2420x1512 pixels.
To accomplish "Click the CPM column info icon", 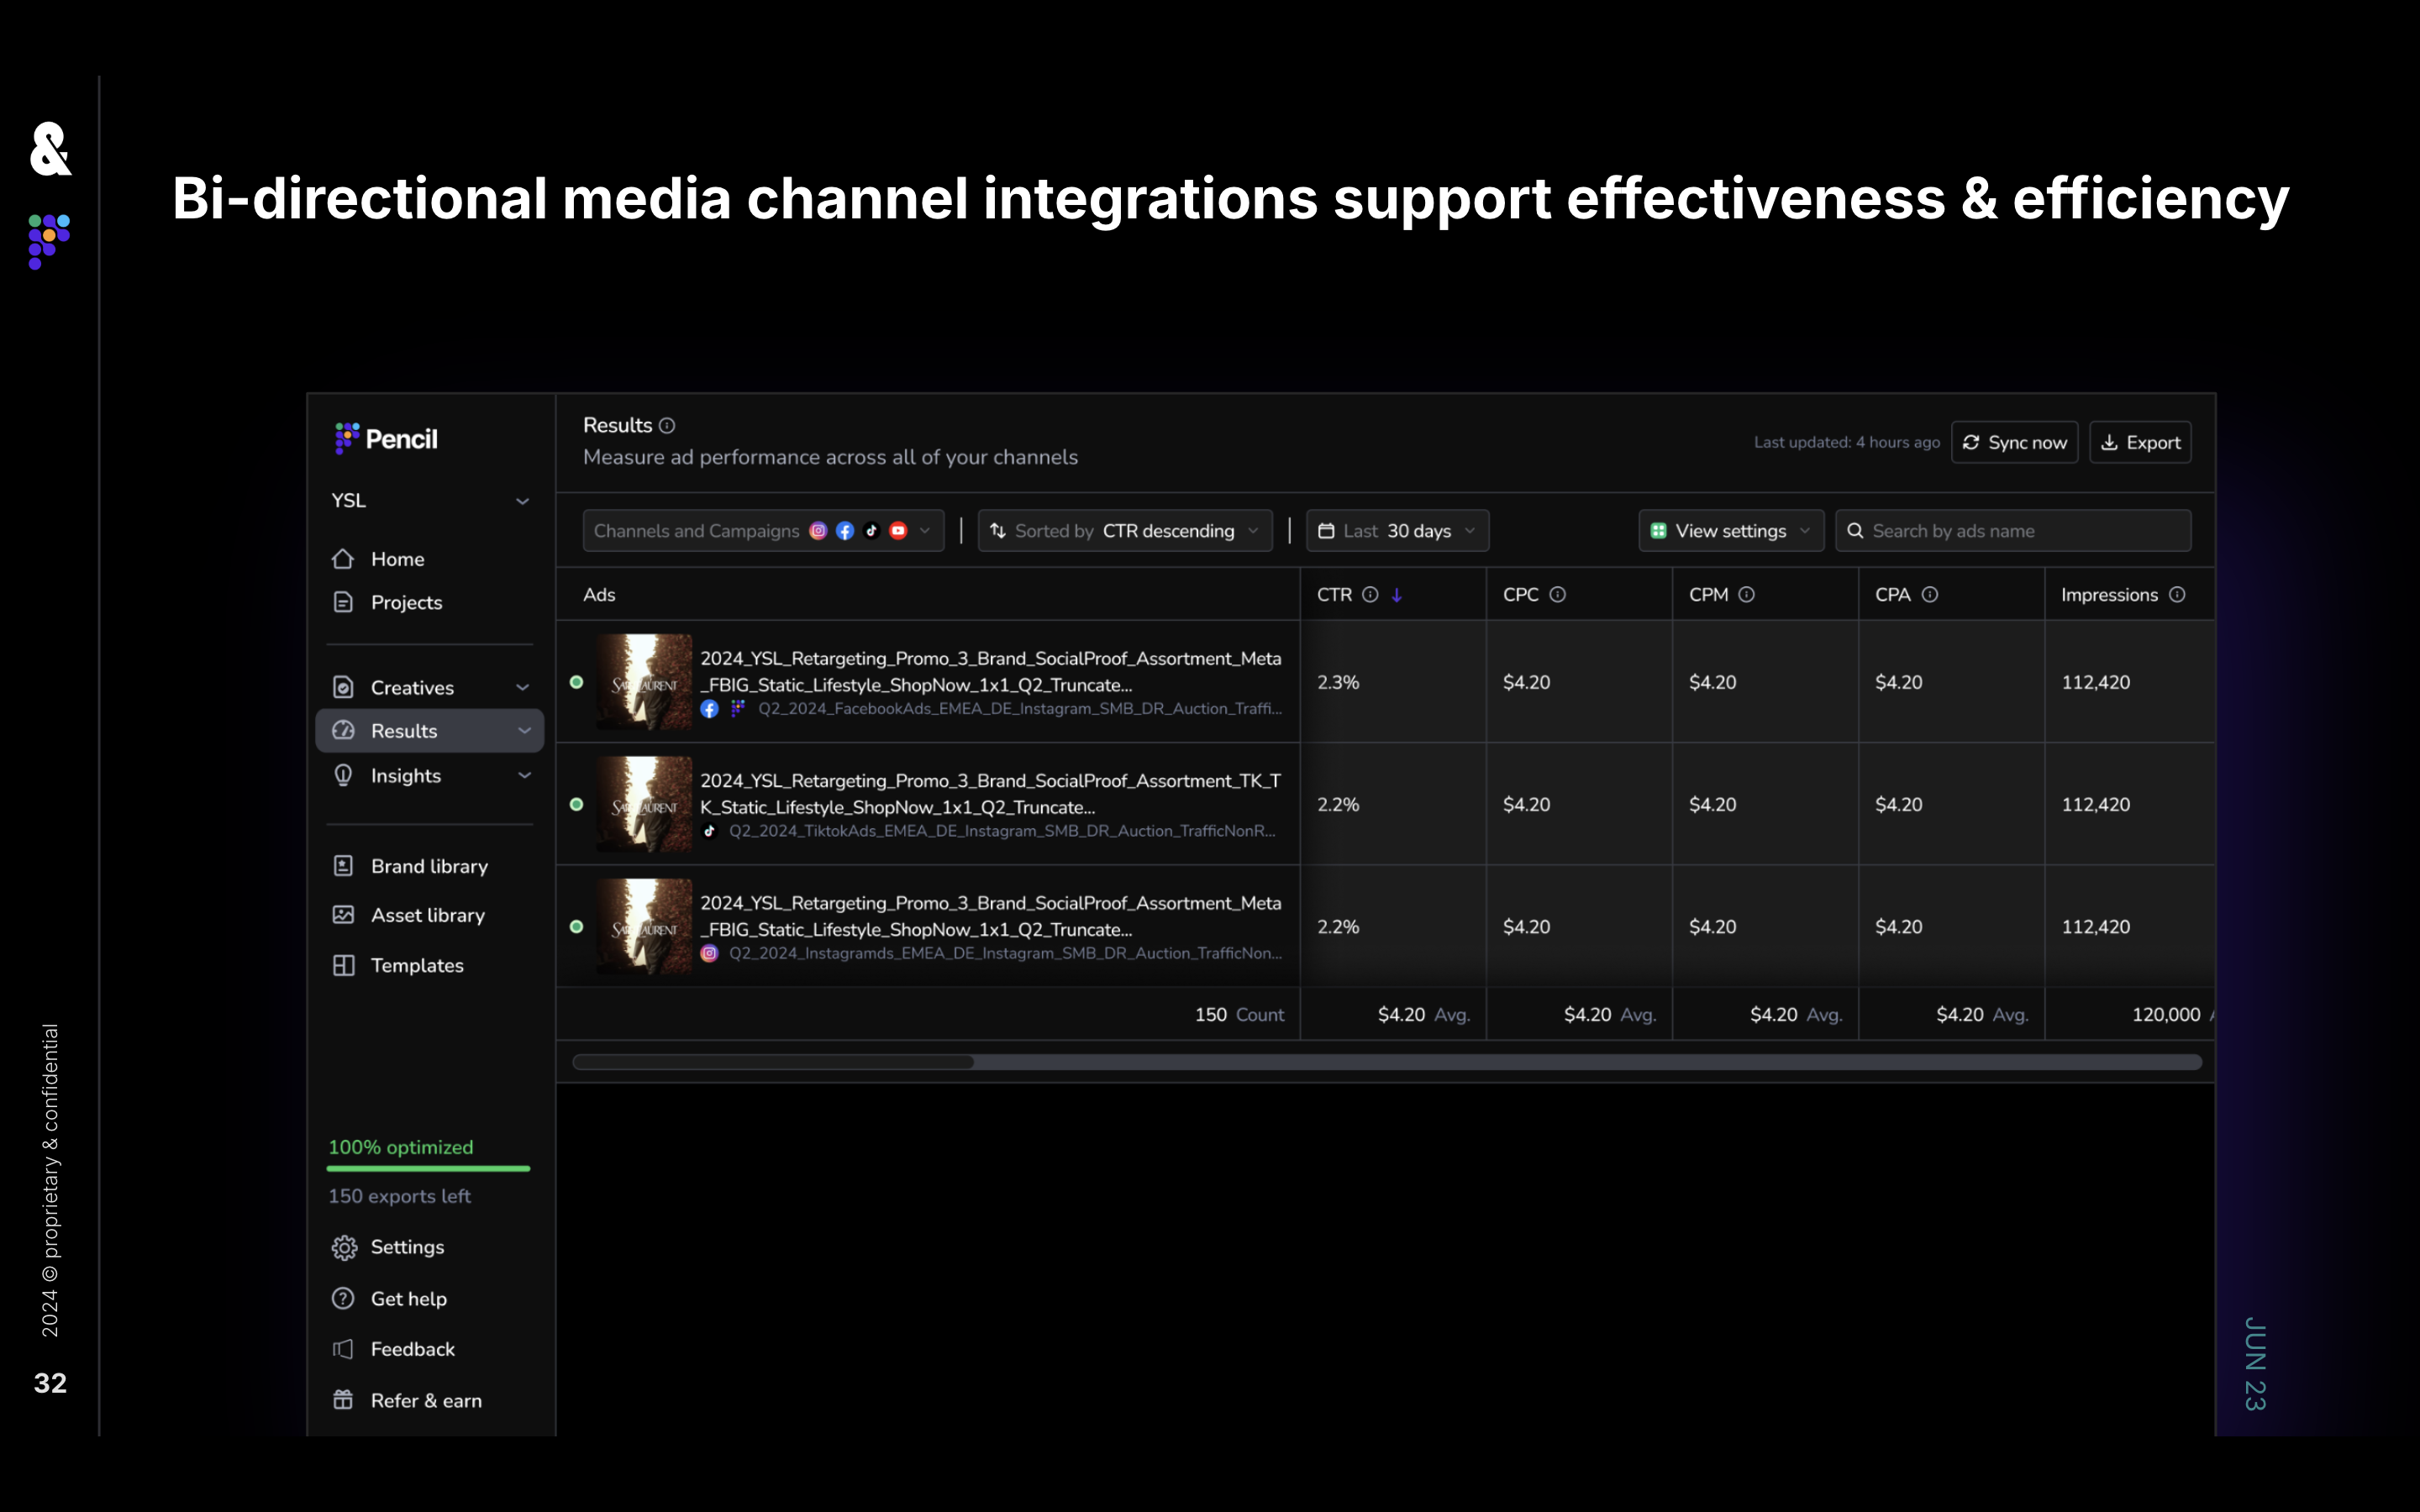I will tap(1746, 594).
